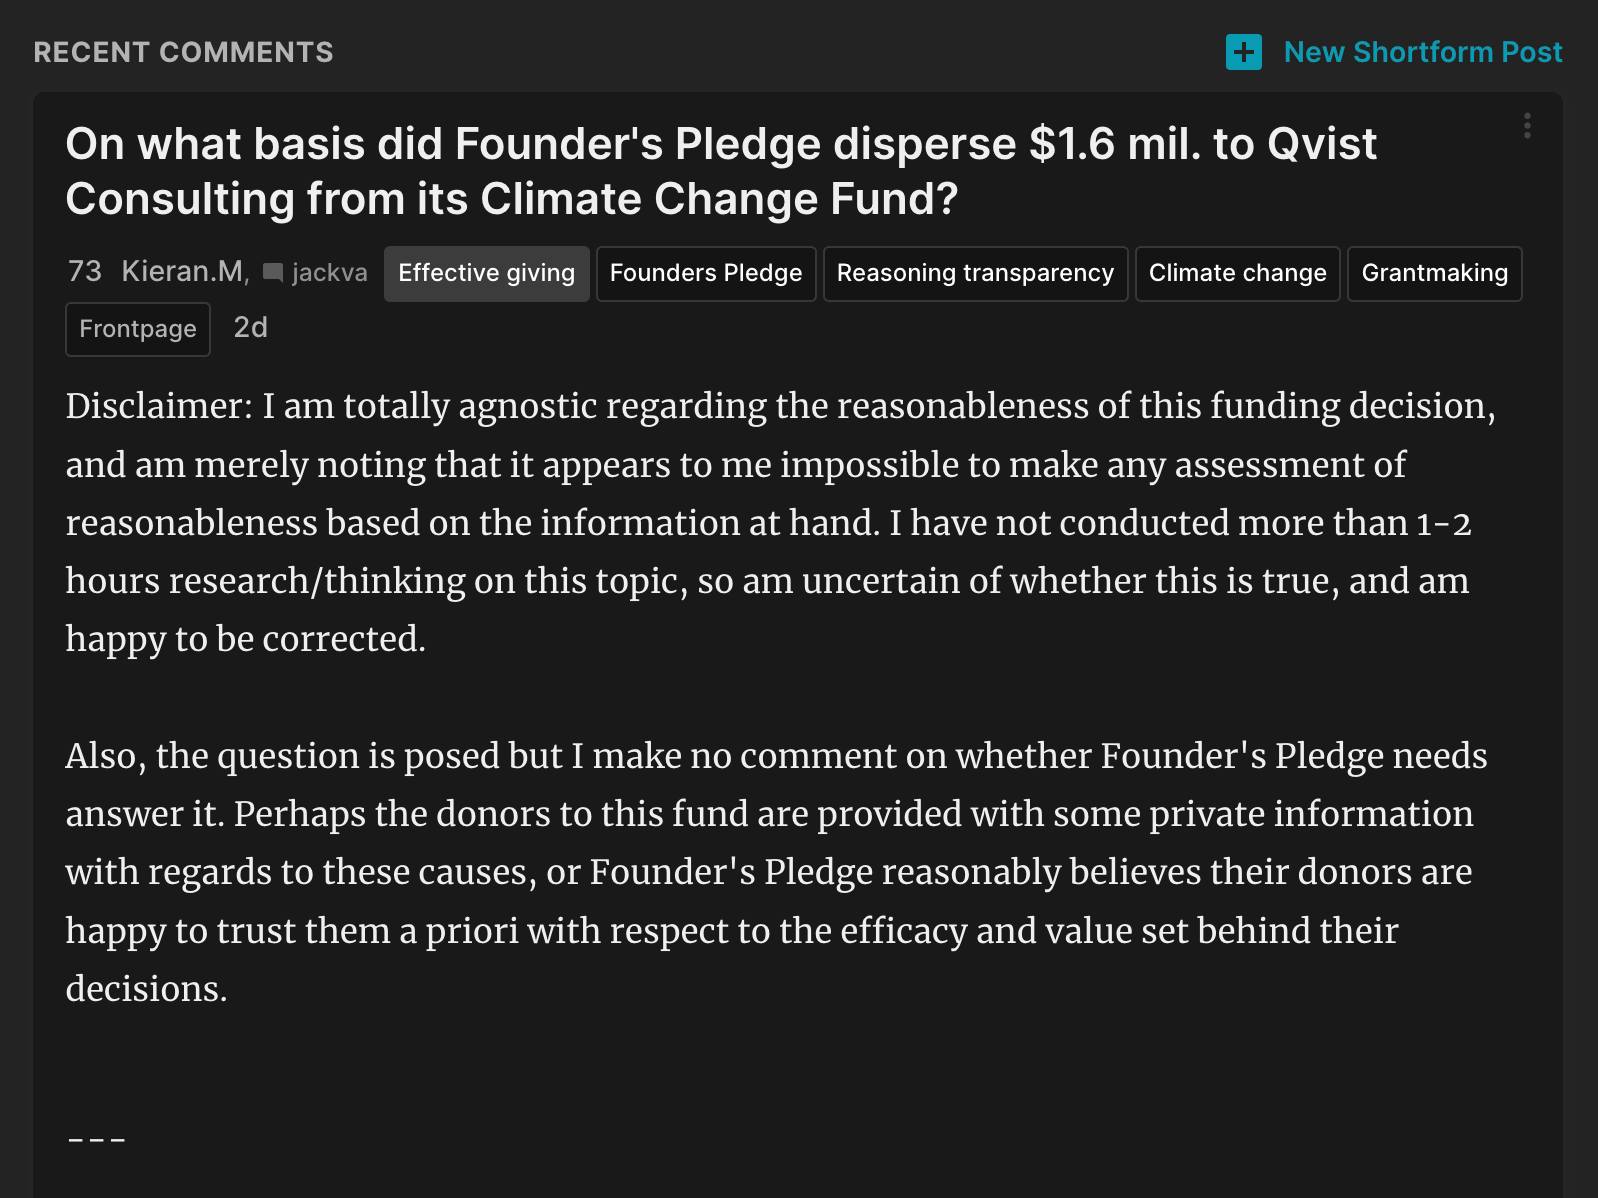Open commenter jackva's profile
Image resolution: width=1598 pixels, height=1198 pixels.
coord(329,273)
